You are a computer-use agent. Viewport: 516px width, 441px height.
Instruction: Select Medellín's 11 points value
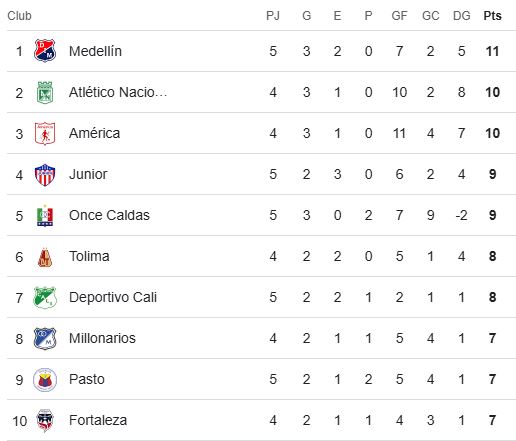click(x=492, y=51)
